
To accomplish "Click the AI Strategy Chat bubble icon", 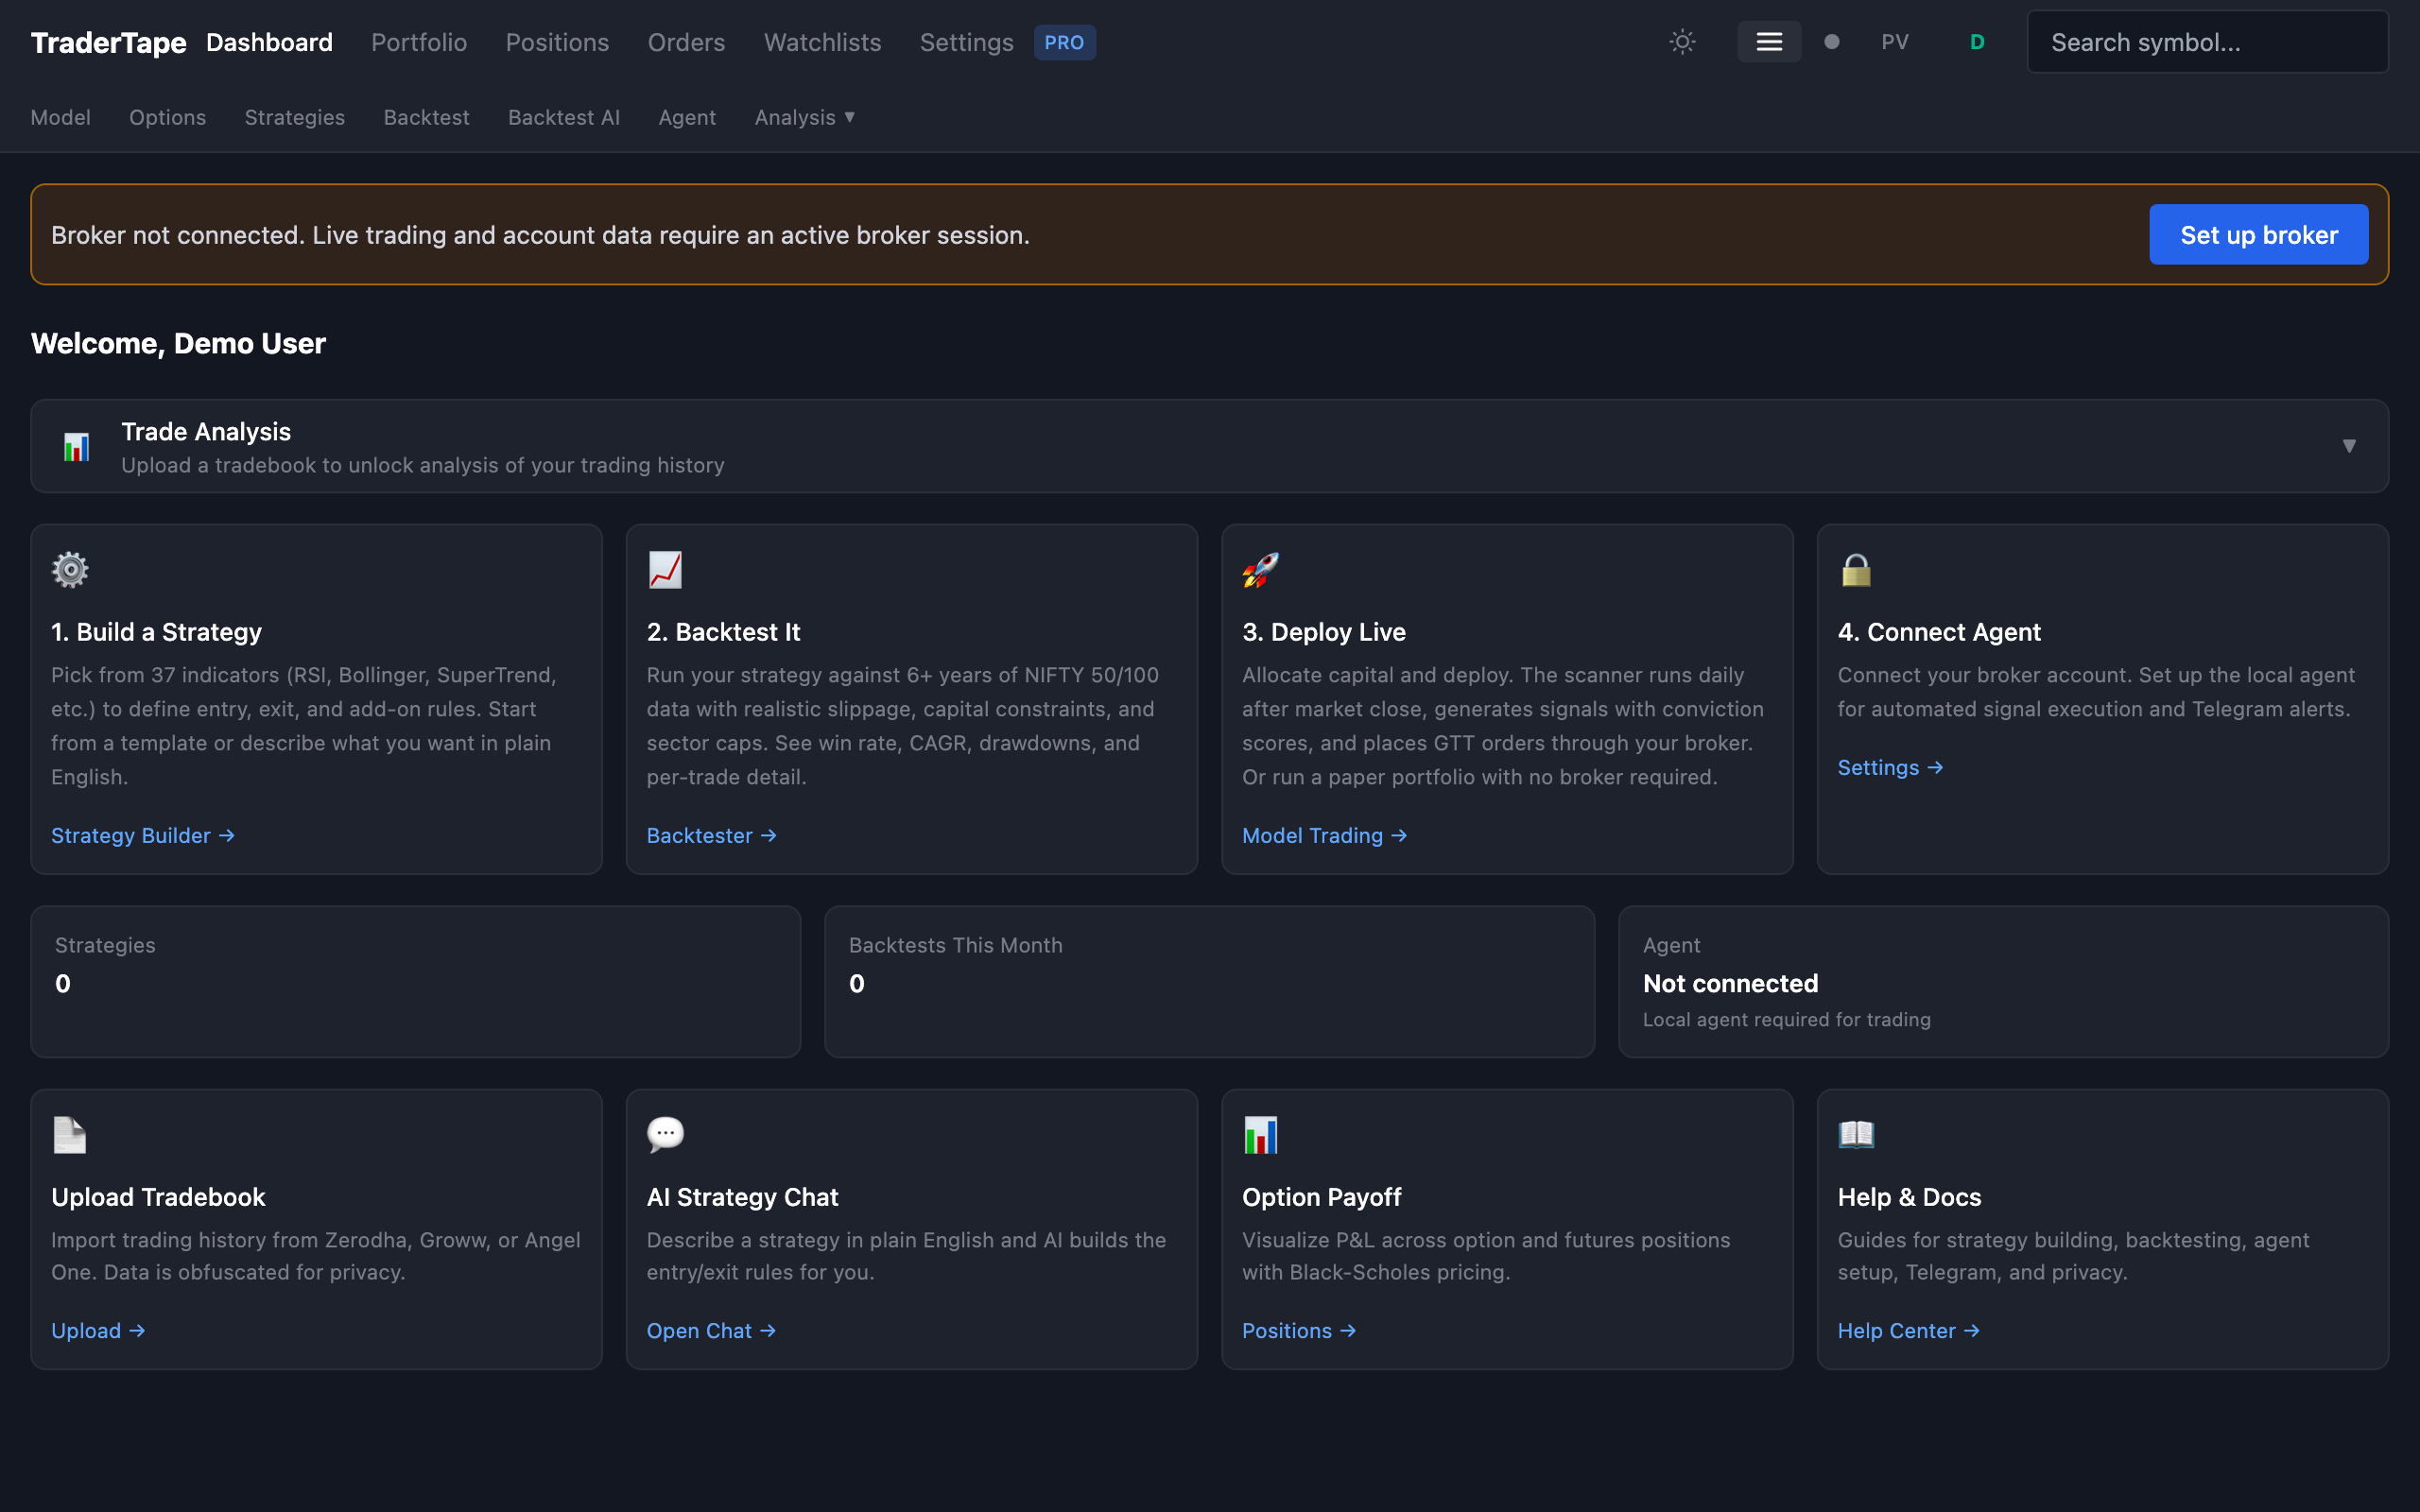I will [x=665, y=1134].
